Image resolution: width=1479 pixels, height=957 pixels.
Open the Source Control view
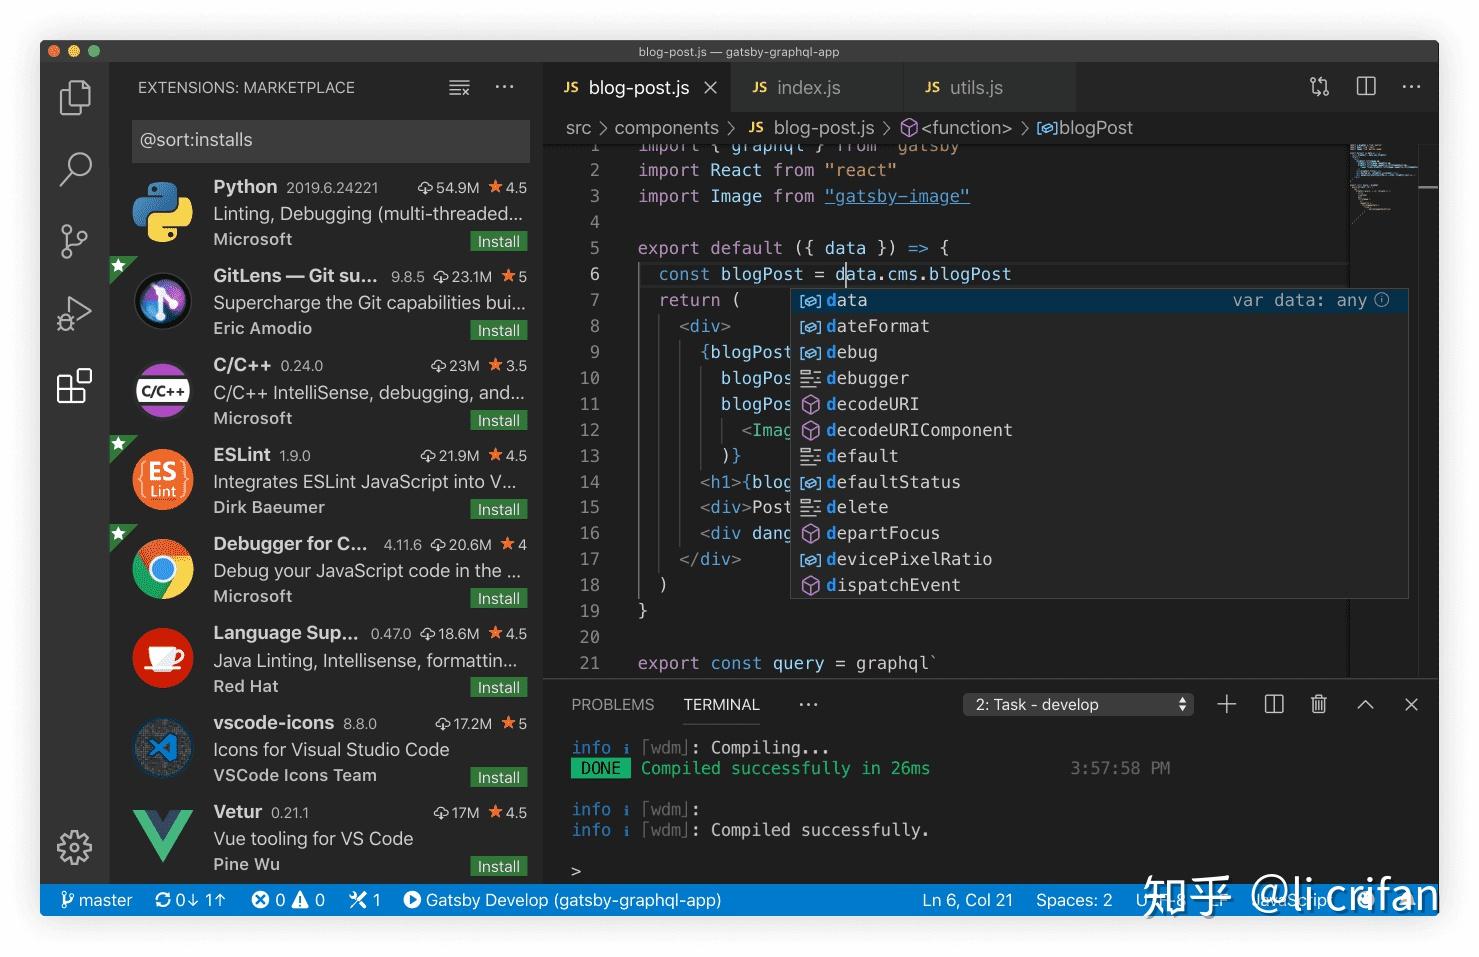point(75,241)
